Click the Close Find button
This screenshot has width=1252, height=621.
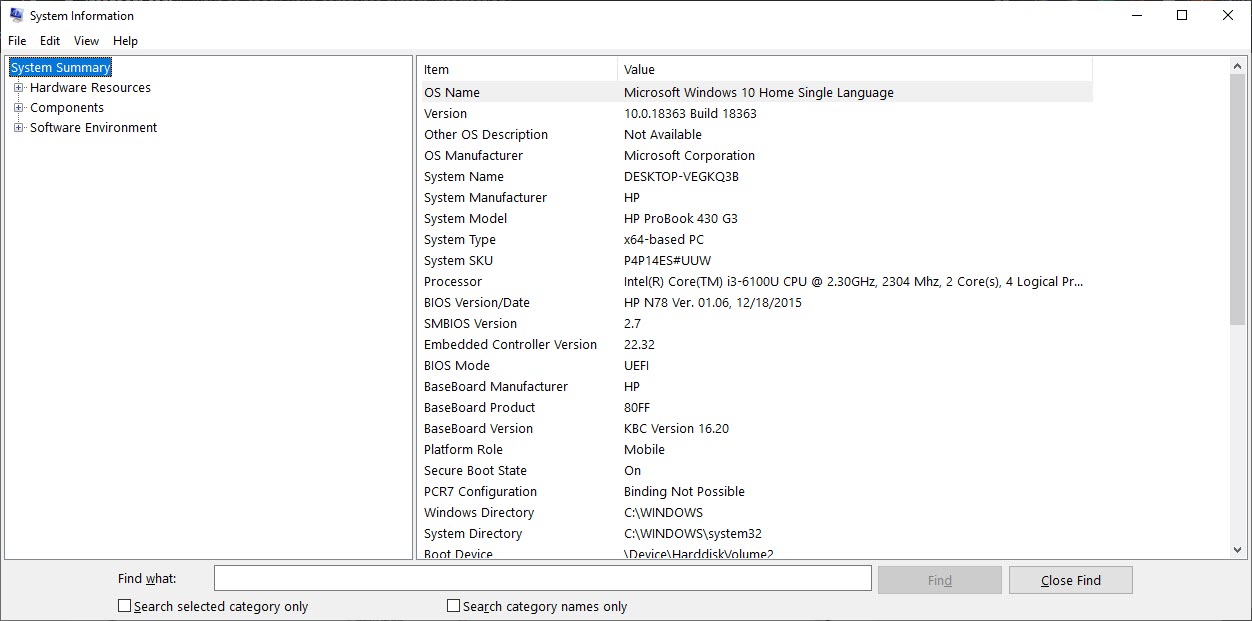point(1070,580)
